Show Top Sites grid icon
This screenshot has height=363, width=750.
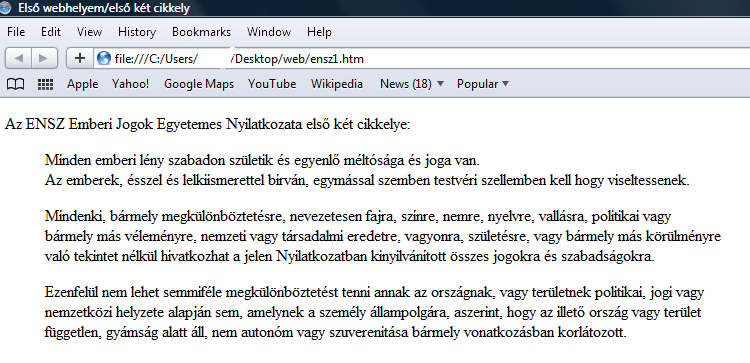(x=45, y=84)
